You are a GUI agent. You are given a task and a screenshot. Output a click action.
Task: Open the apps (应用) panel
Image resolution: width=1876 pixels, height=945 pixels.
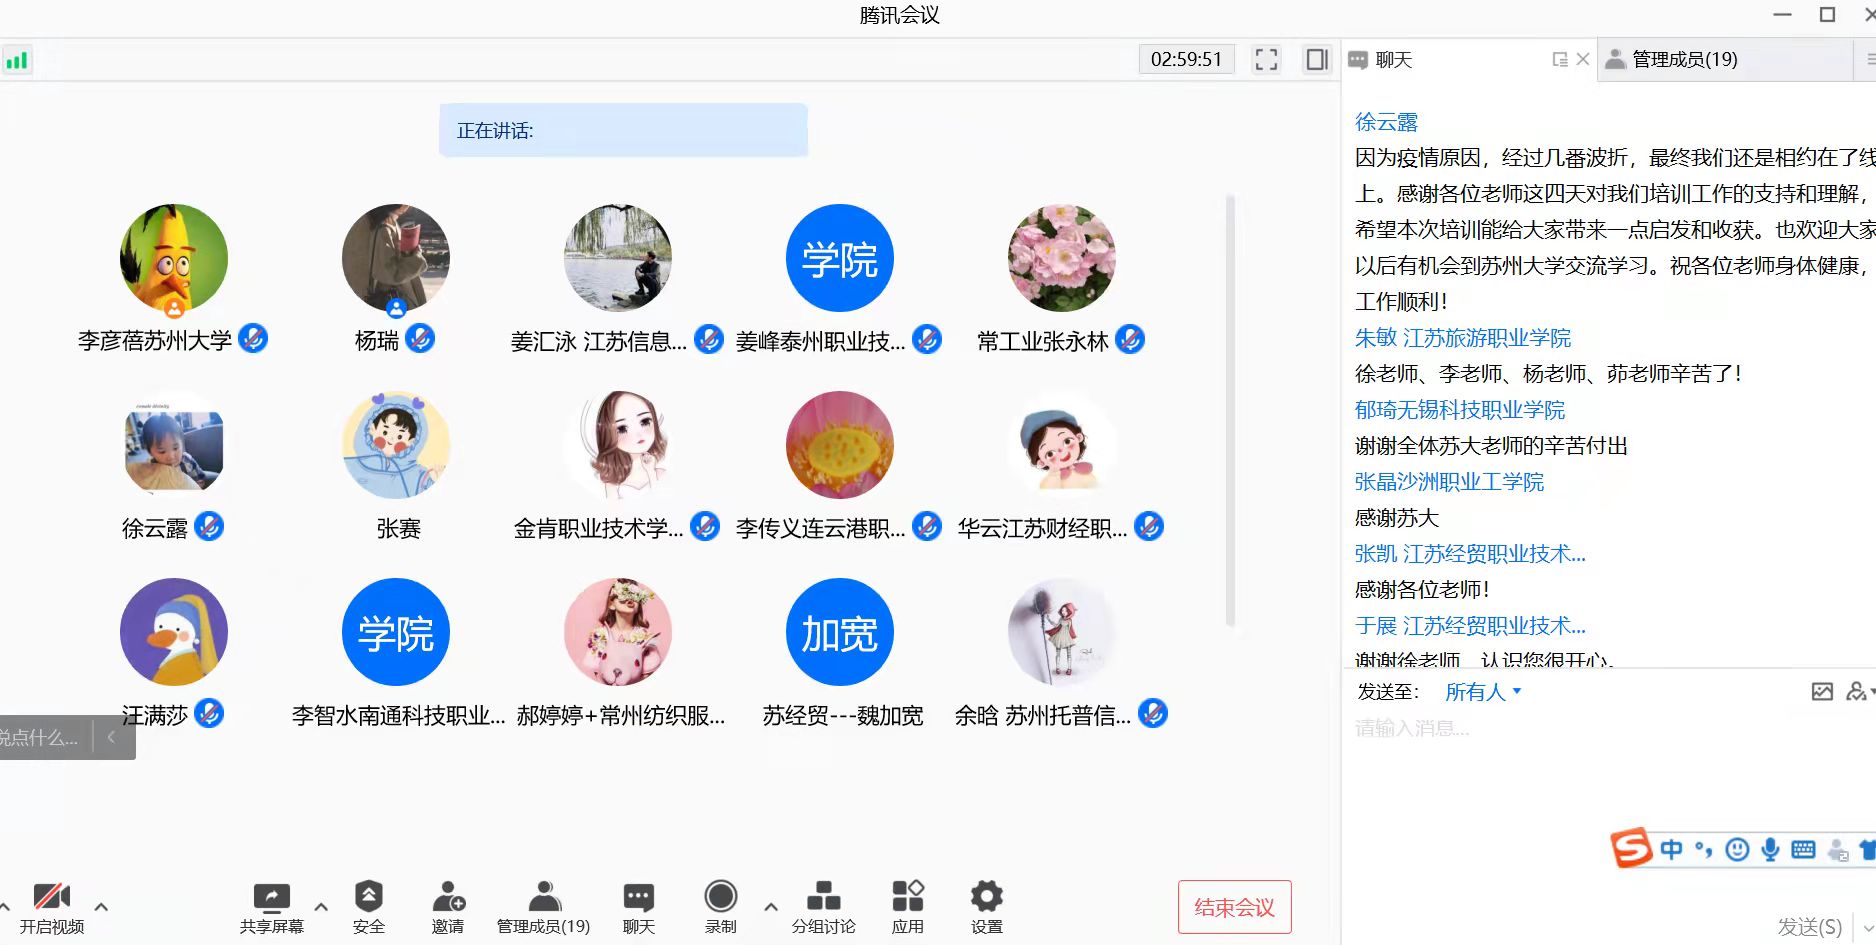pyautogui.click(x=907, y=897)
